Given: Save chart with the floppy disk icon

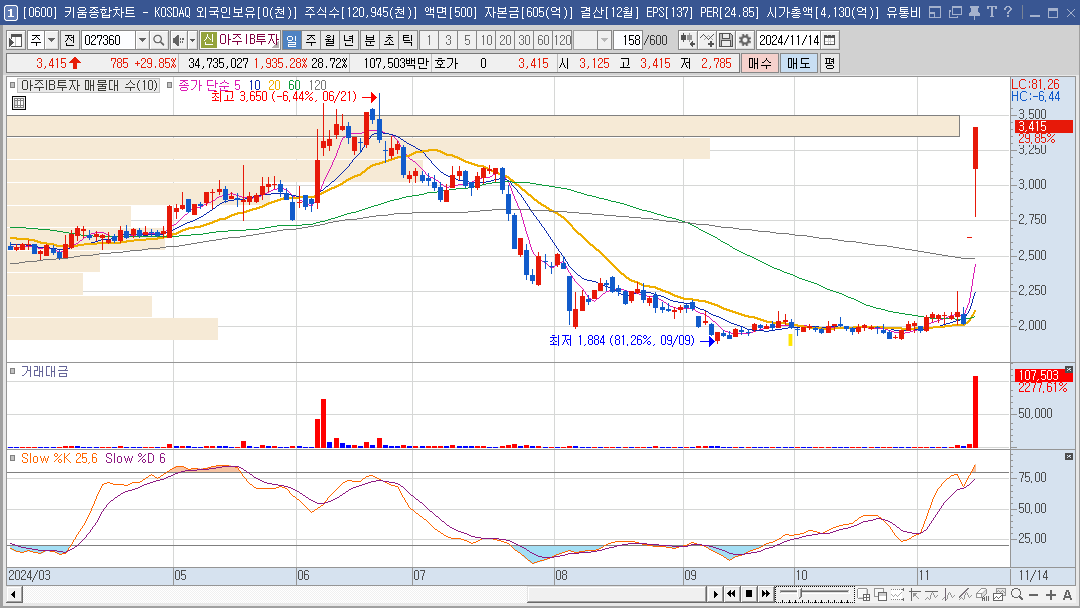Looking at the screenshot, I should [x=725, y=41].
